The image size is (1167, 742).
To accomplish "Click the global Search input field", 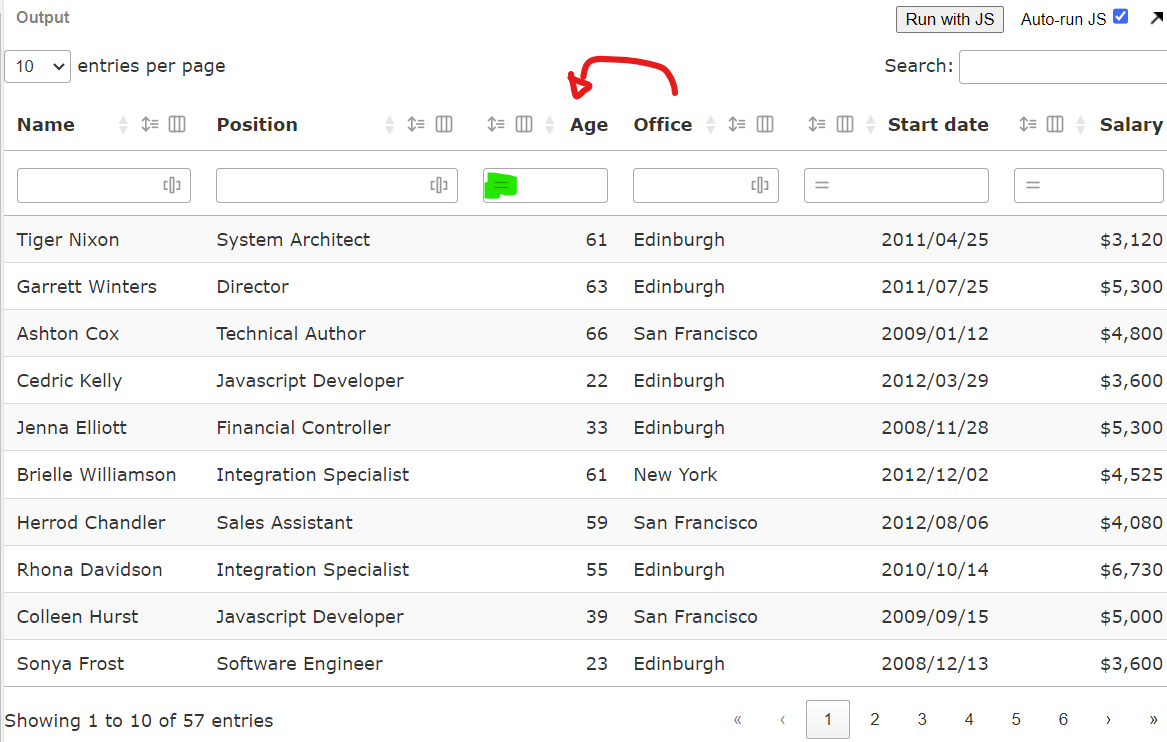I will click(1062, 67).
